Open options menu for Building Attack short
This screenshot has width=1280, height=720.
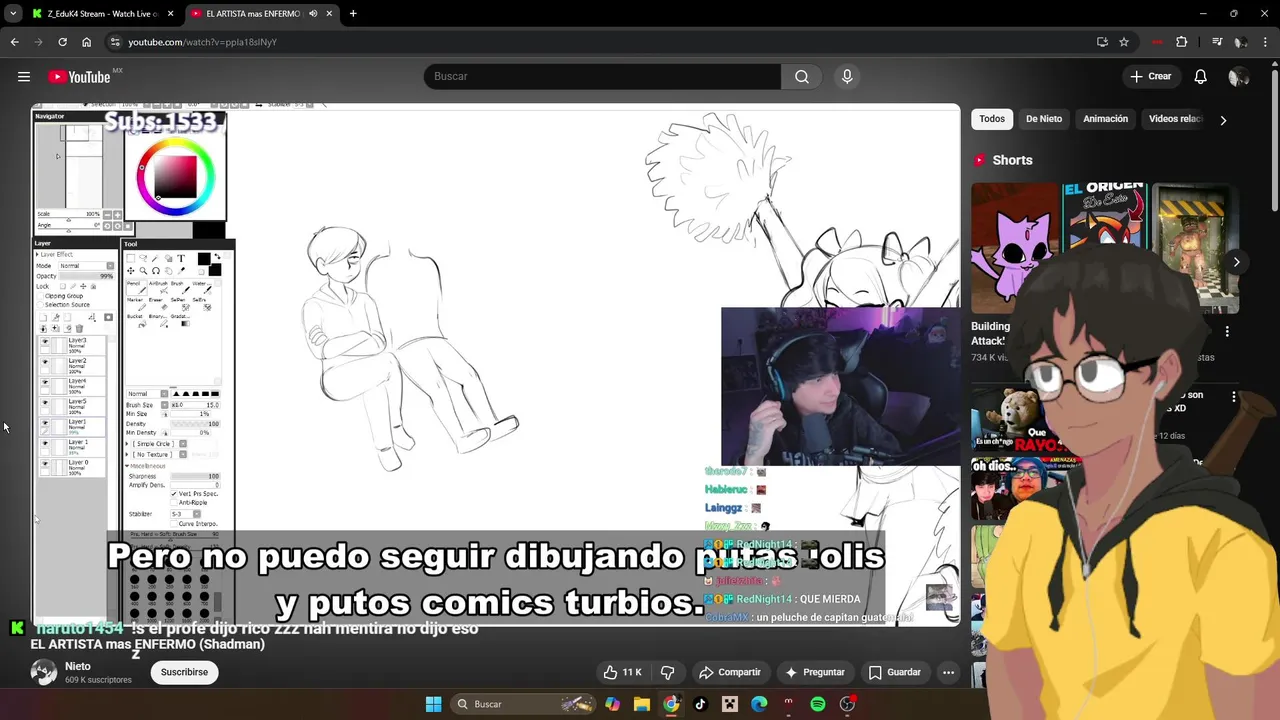1227,331
